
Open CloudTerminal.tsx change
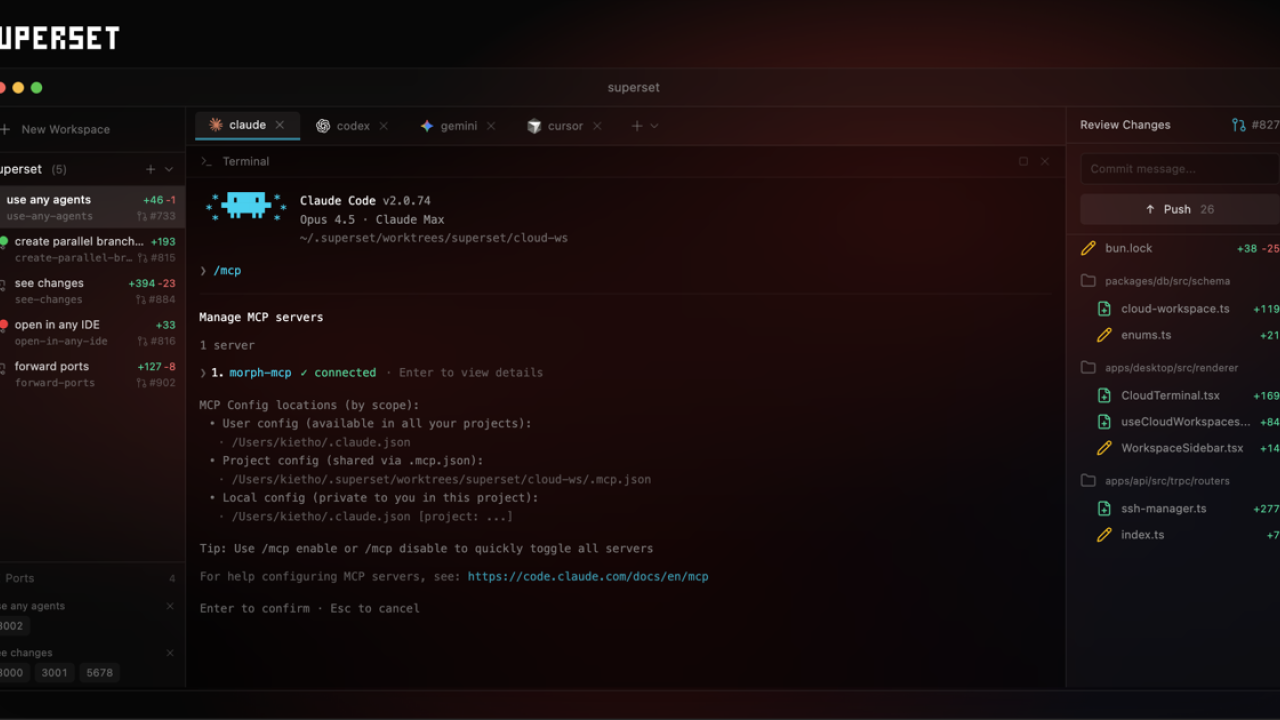click(1170, 396)
